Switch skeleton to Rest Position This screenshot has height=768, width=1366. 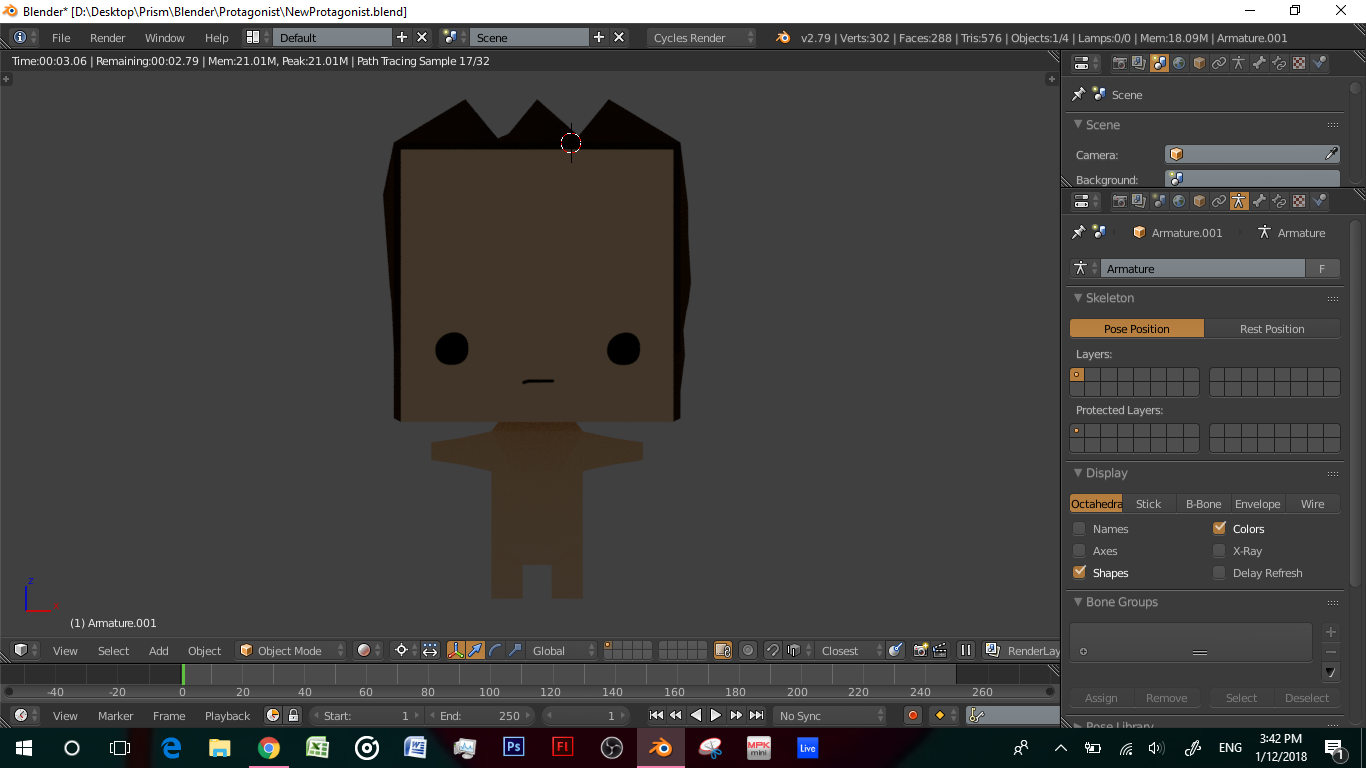point(1272,329)
